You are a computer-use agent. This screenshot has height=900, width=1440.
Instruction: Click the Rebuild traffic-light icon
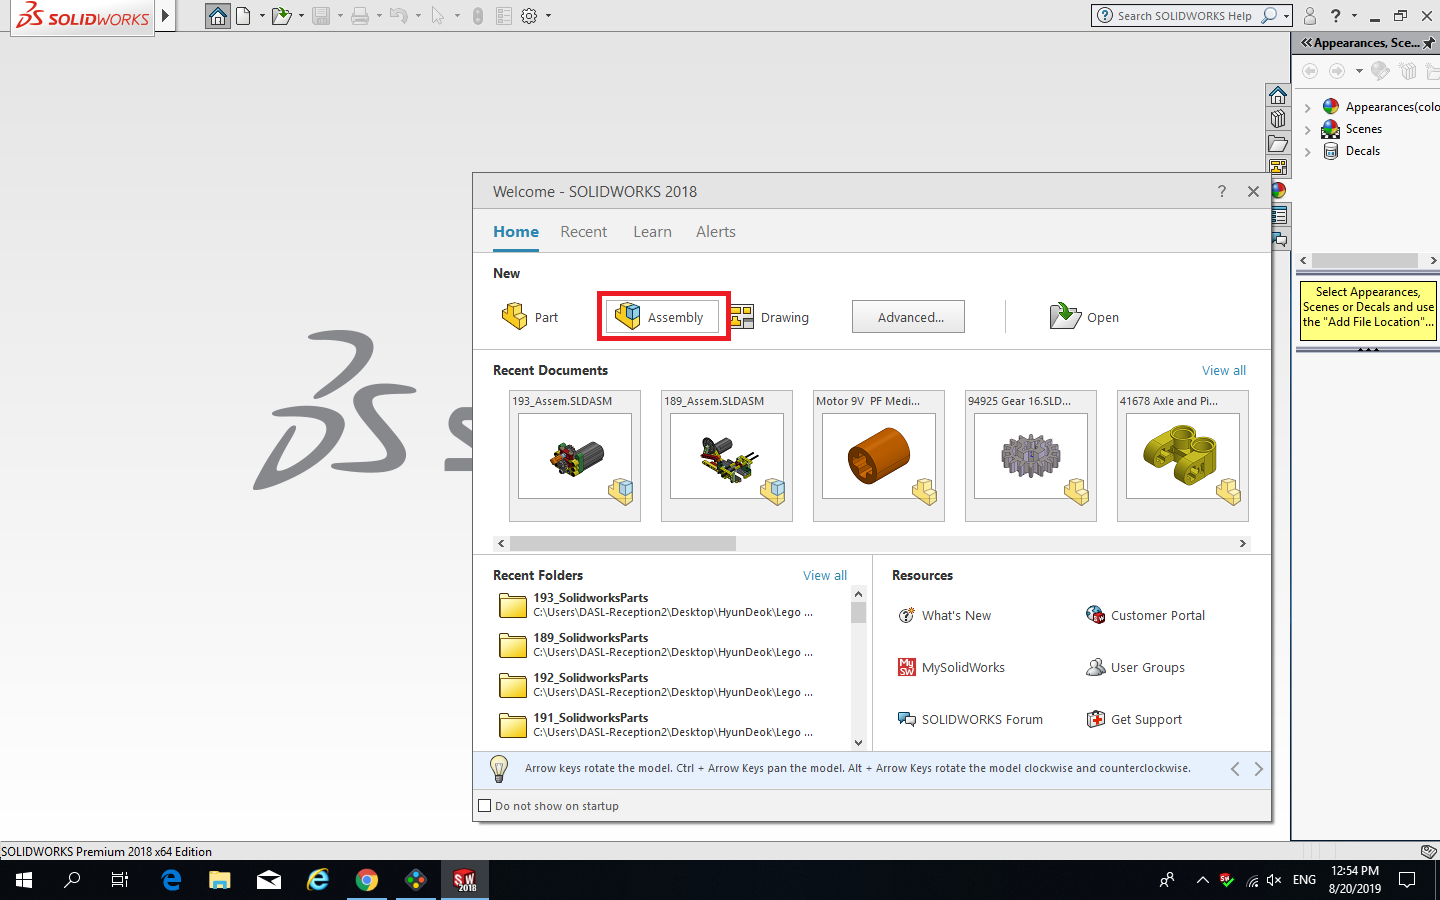click(x=478, y=16)
